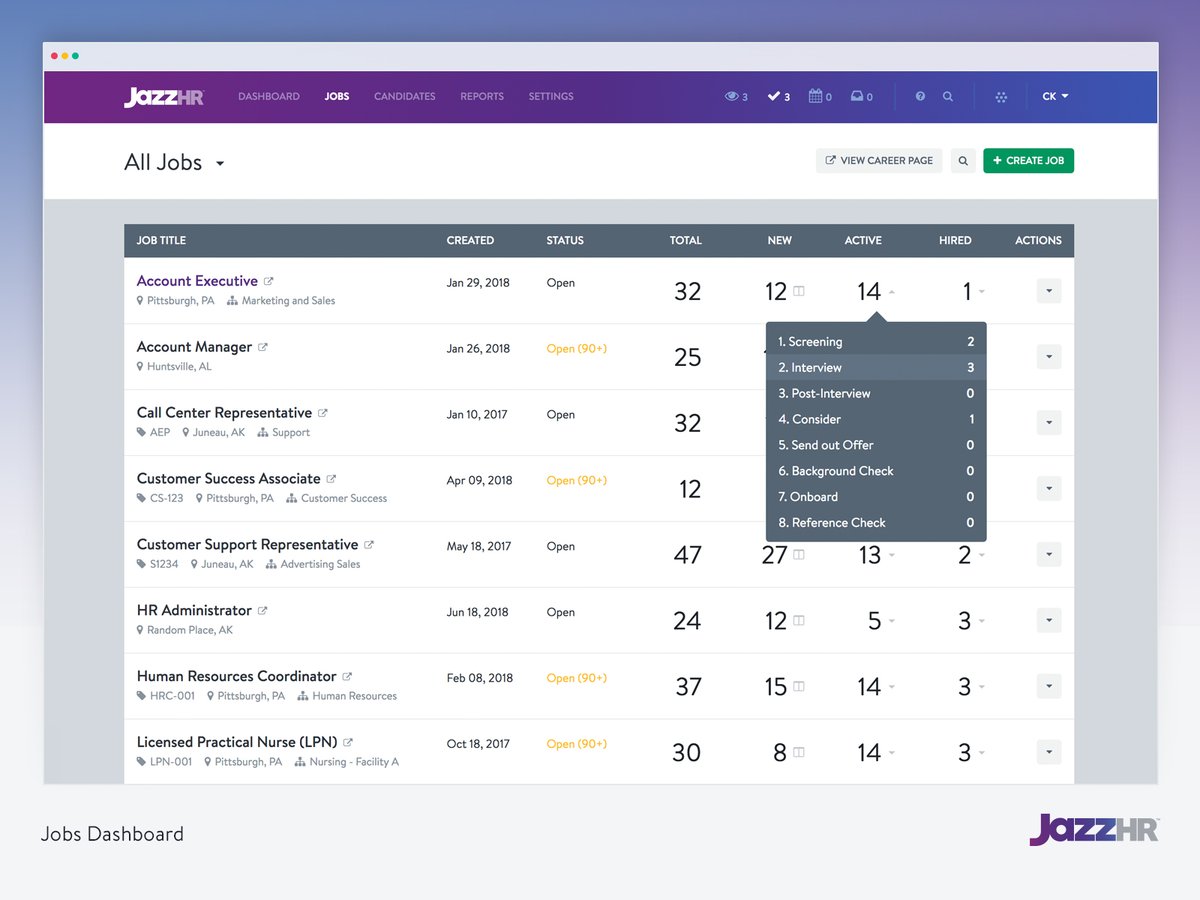Open the apps grid icon near CK
Image resolution: width=1200 pixels, height=900 pixels.
pos(1001,96)
